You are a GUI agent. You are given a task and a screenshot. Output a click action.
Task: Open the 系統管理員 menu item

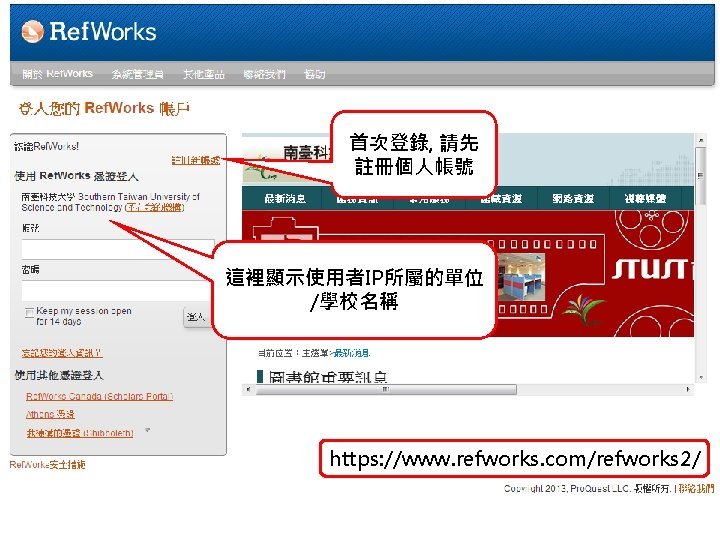coord(137,74)
